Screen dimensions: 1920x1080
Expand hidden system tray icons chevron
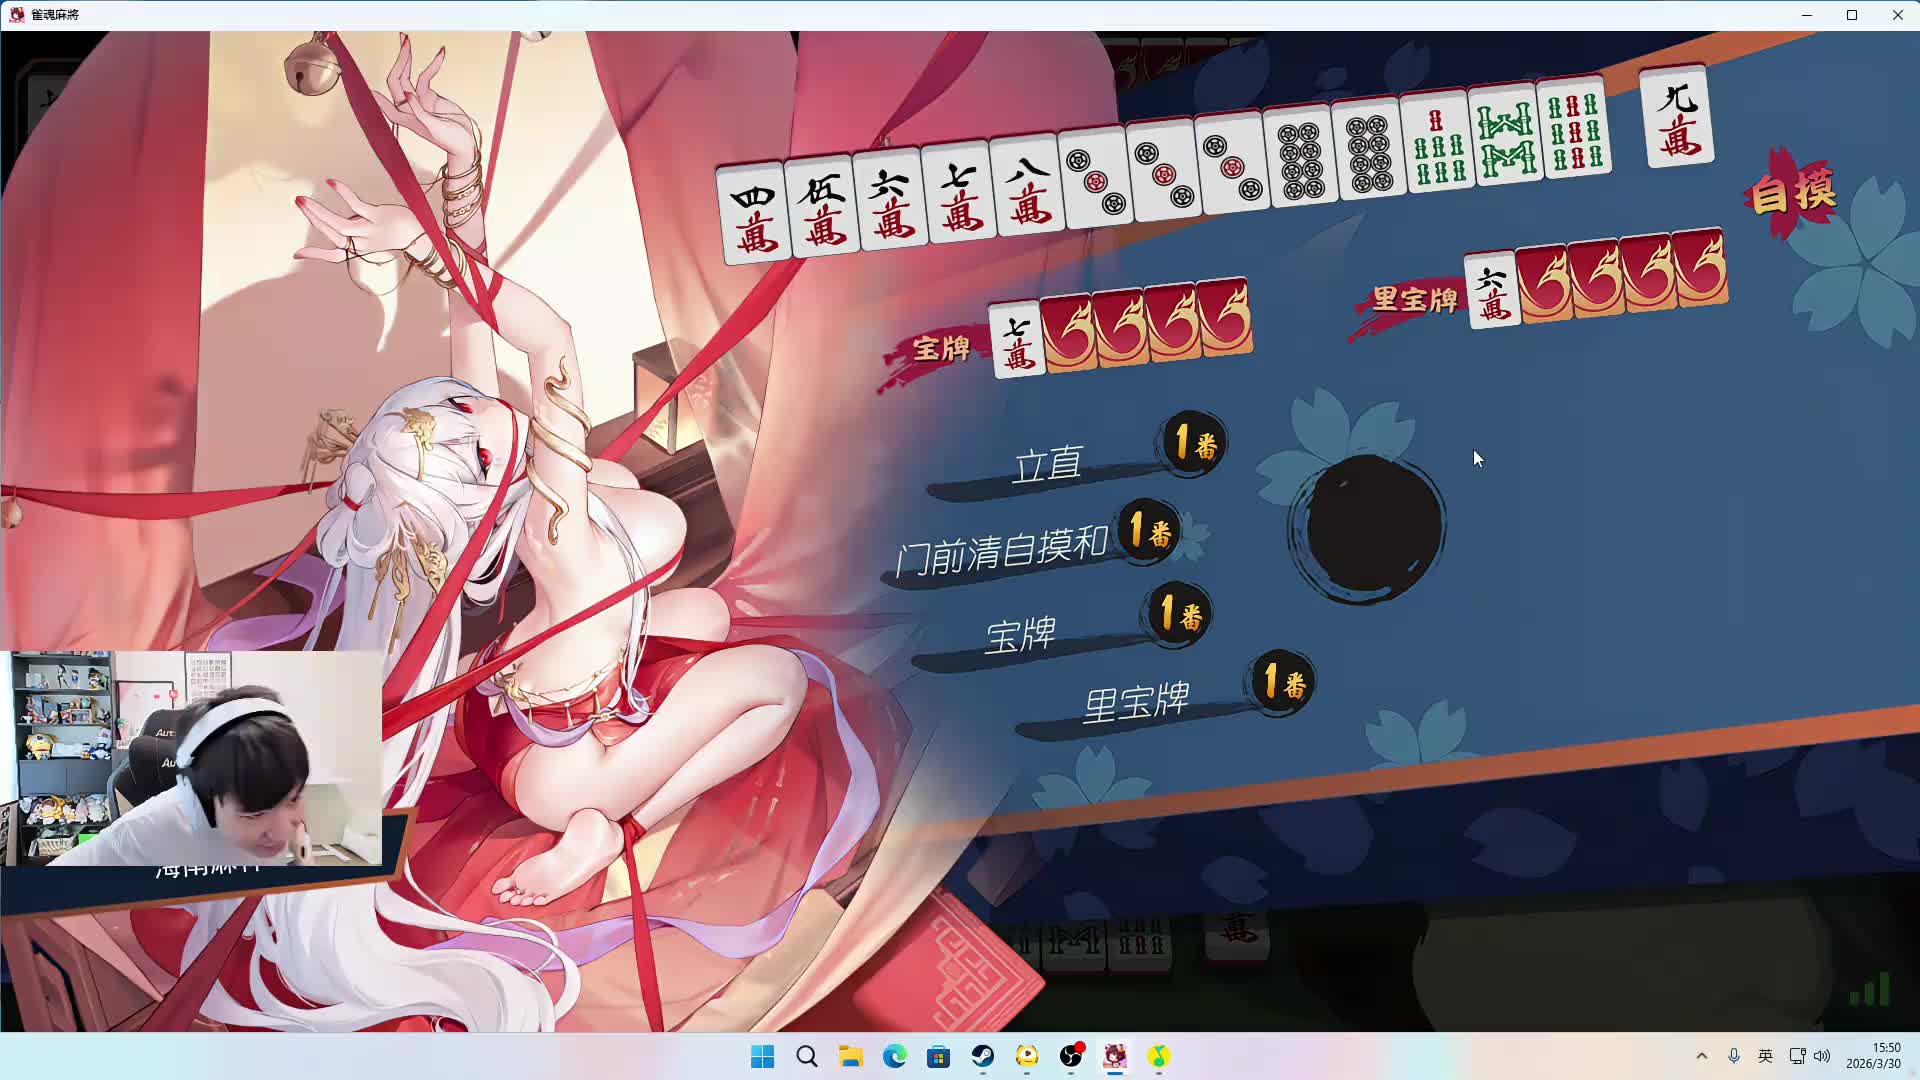(1701, 1056)
